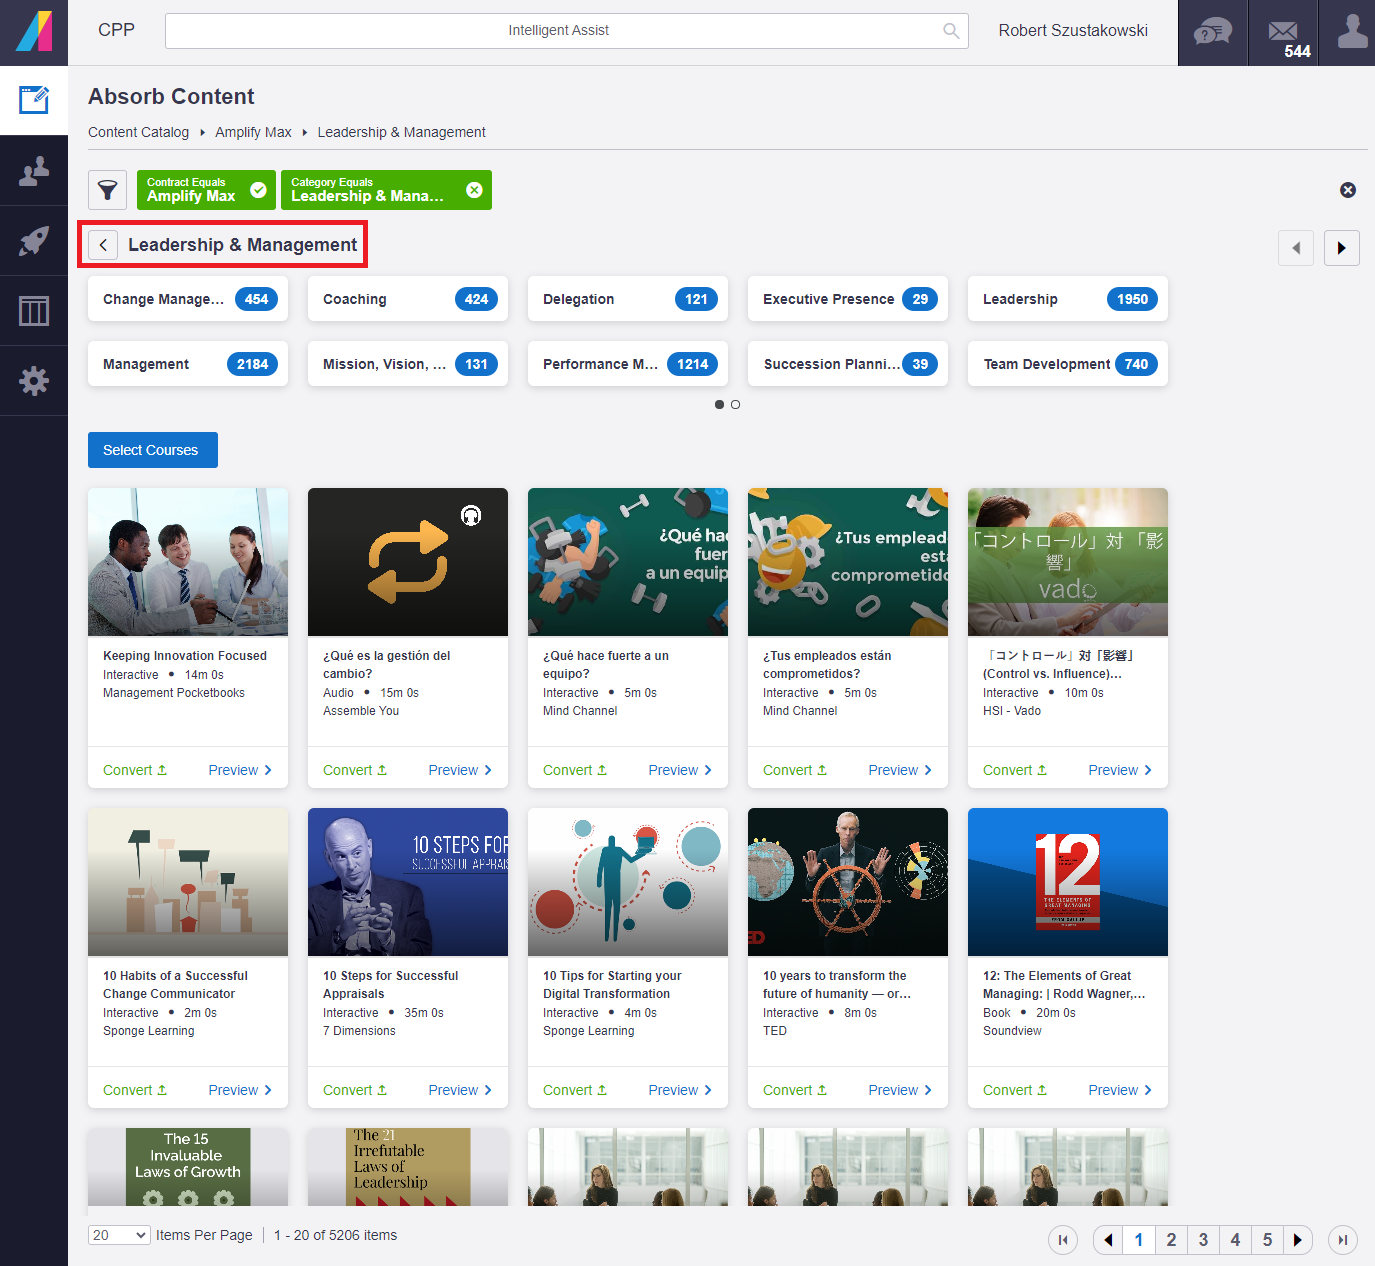This screenshot has height=1266, width=1375.
Task: Open the filter funnel button
Action: click(x=107, y=190)
